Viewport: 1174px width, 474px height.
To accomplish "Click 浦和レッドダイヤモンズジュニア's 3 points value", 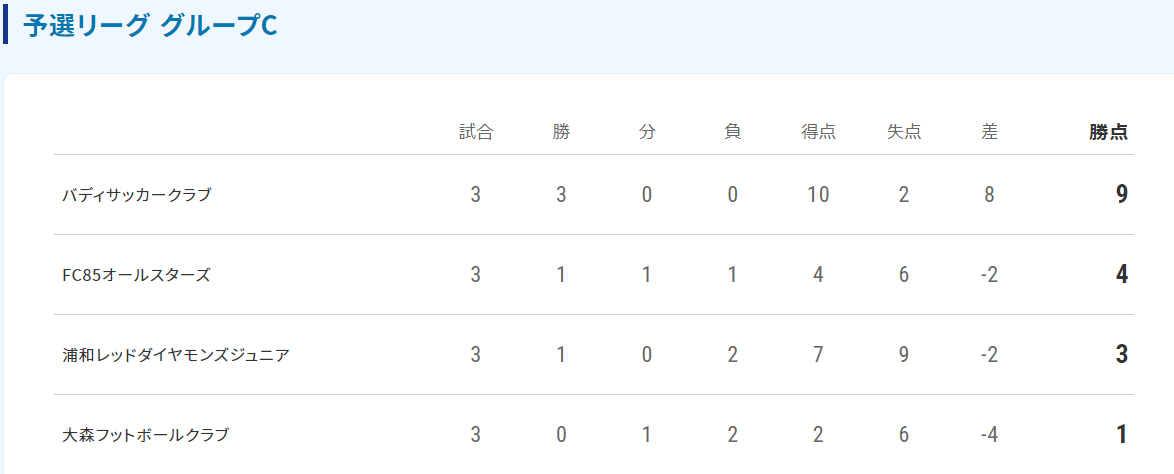I will pyautogui.click(x=1121, y=354).
